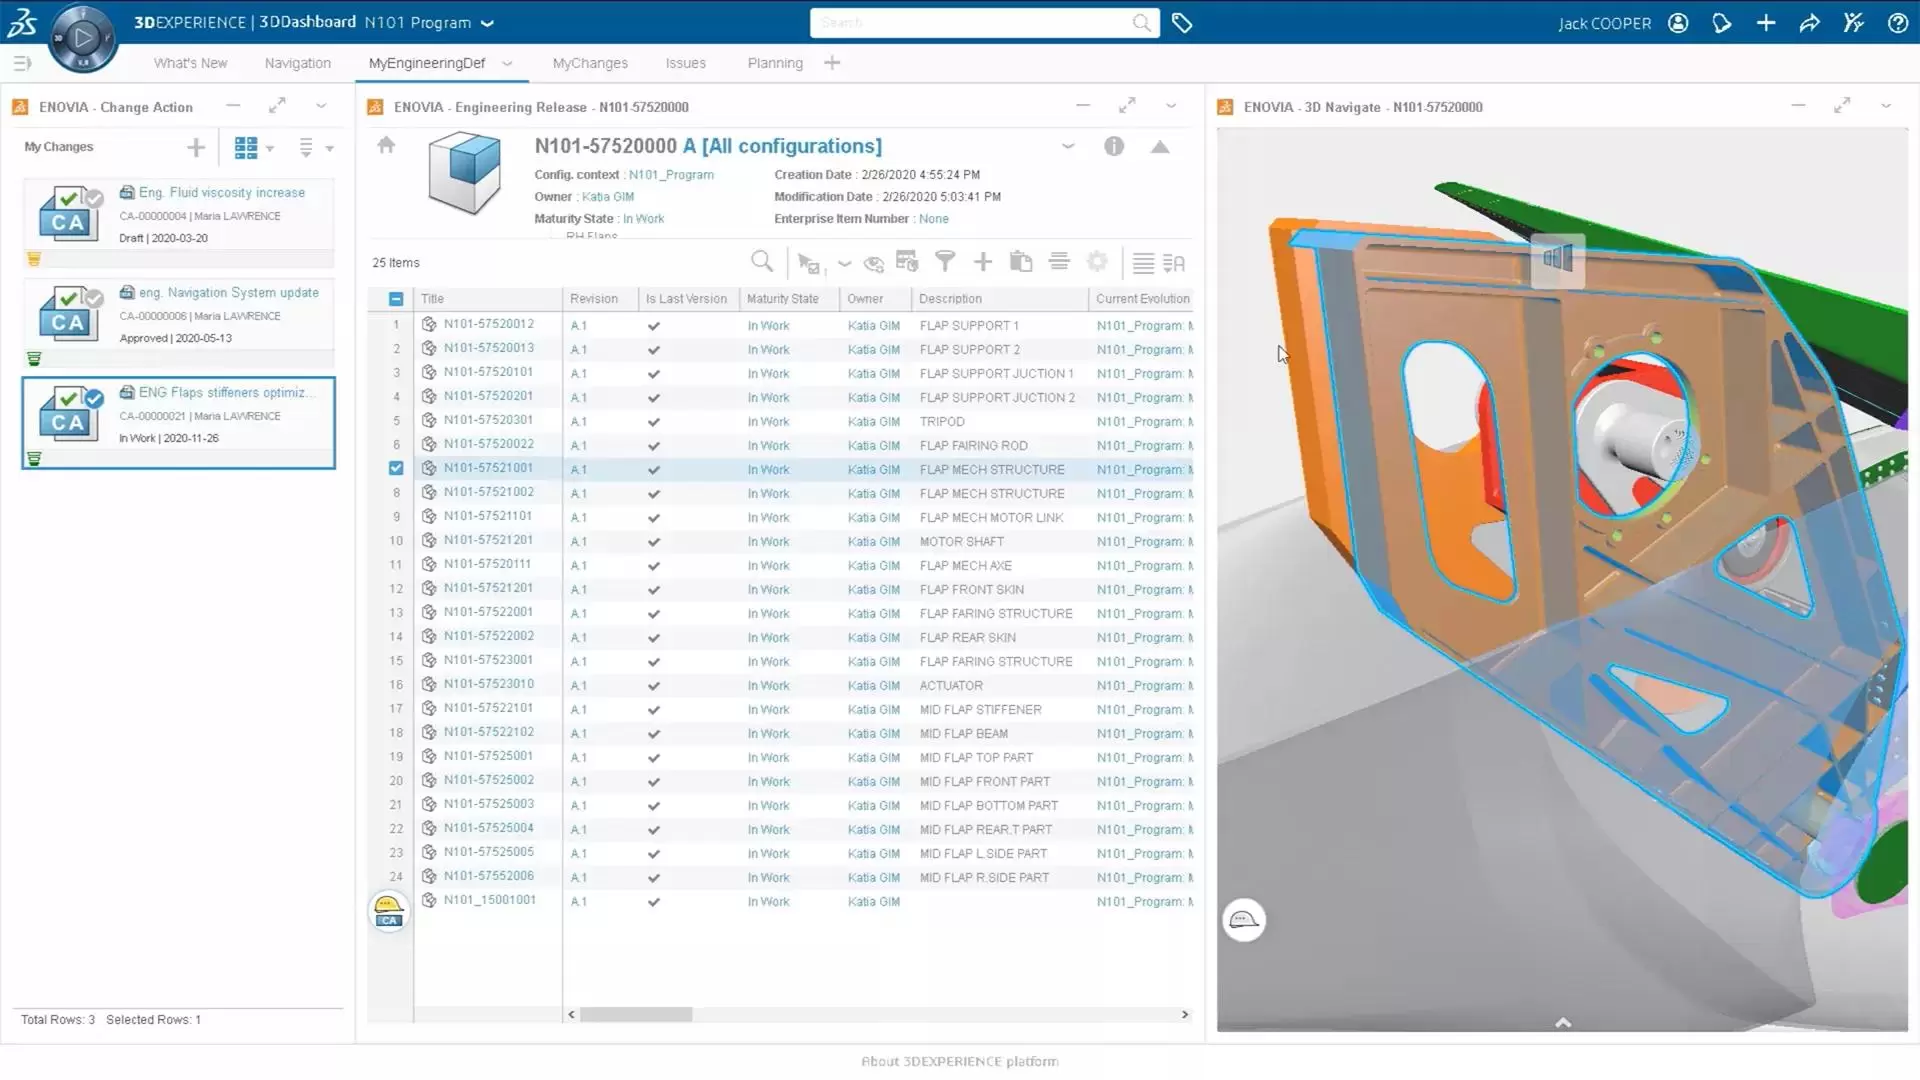Screen dimensions: 1920x1080
Task: Click the panel toggle icon in 3D view
Action: 1558,259
